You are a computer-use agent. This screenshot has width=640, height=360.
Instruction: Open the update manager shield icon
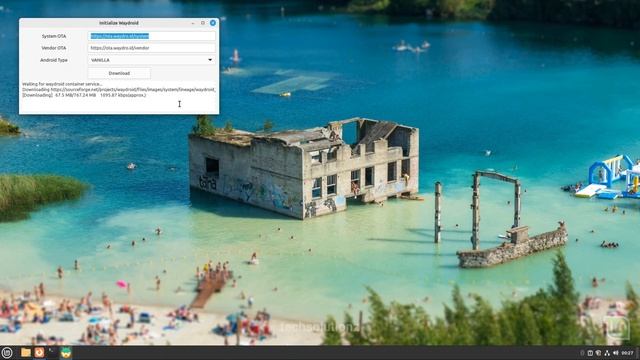click(598, 353)
